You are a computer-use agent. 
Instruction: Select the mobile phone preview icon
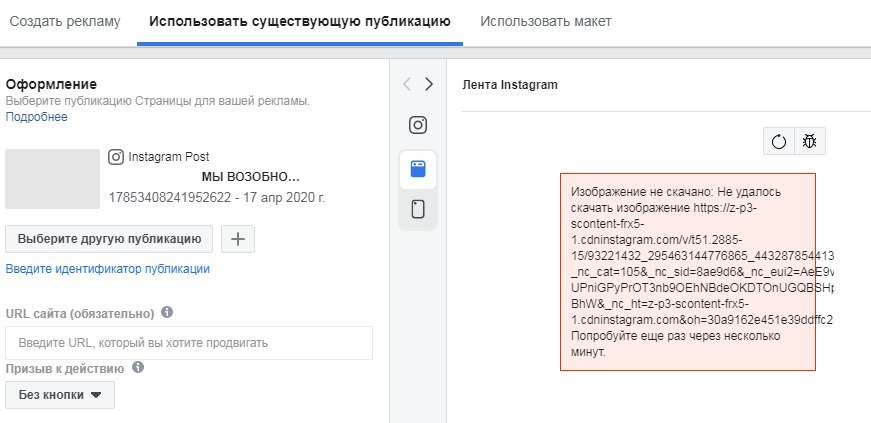(418, 210)
